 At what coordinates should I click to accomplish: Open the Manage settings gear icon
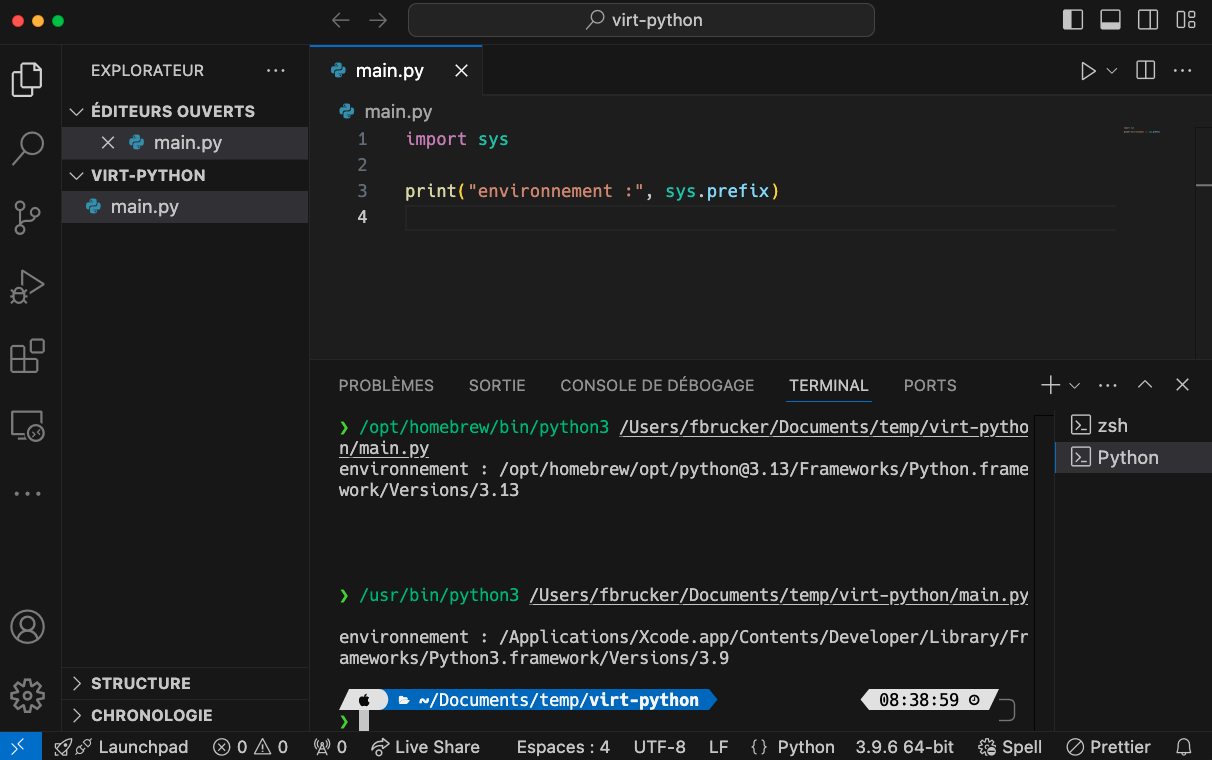tap(27, 696)
